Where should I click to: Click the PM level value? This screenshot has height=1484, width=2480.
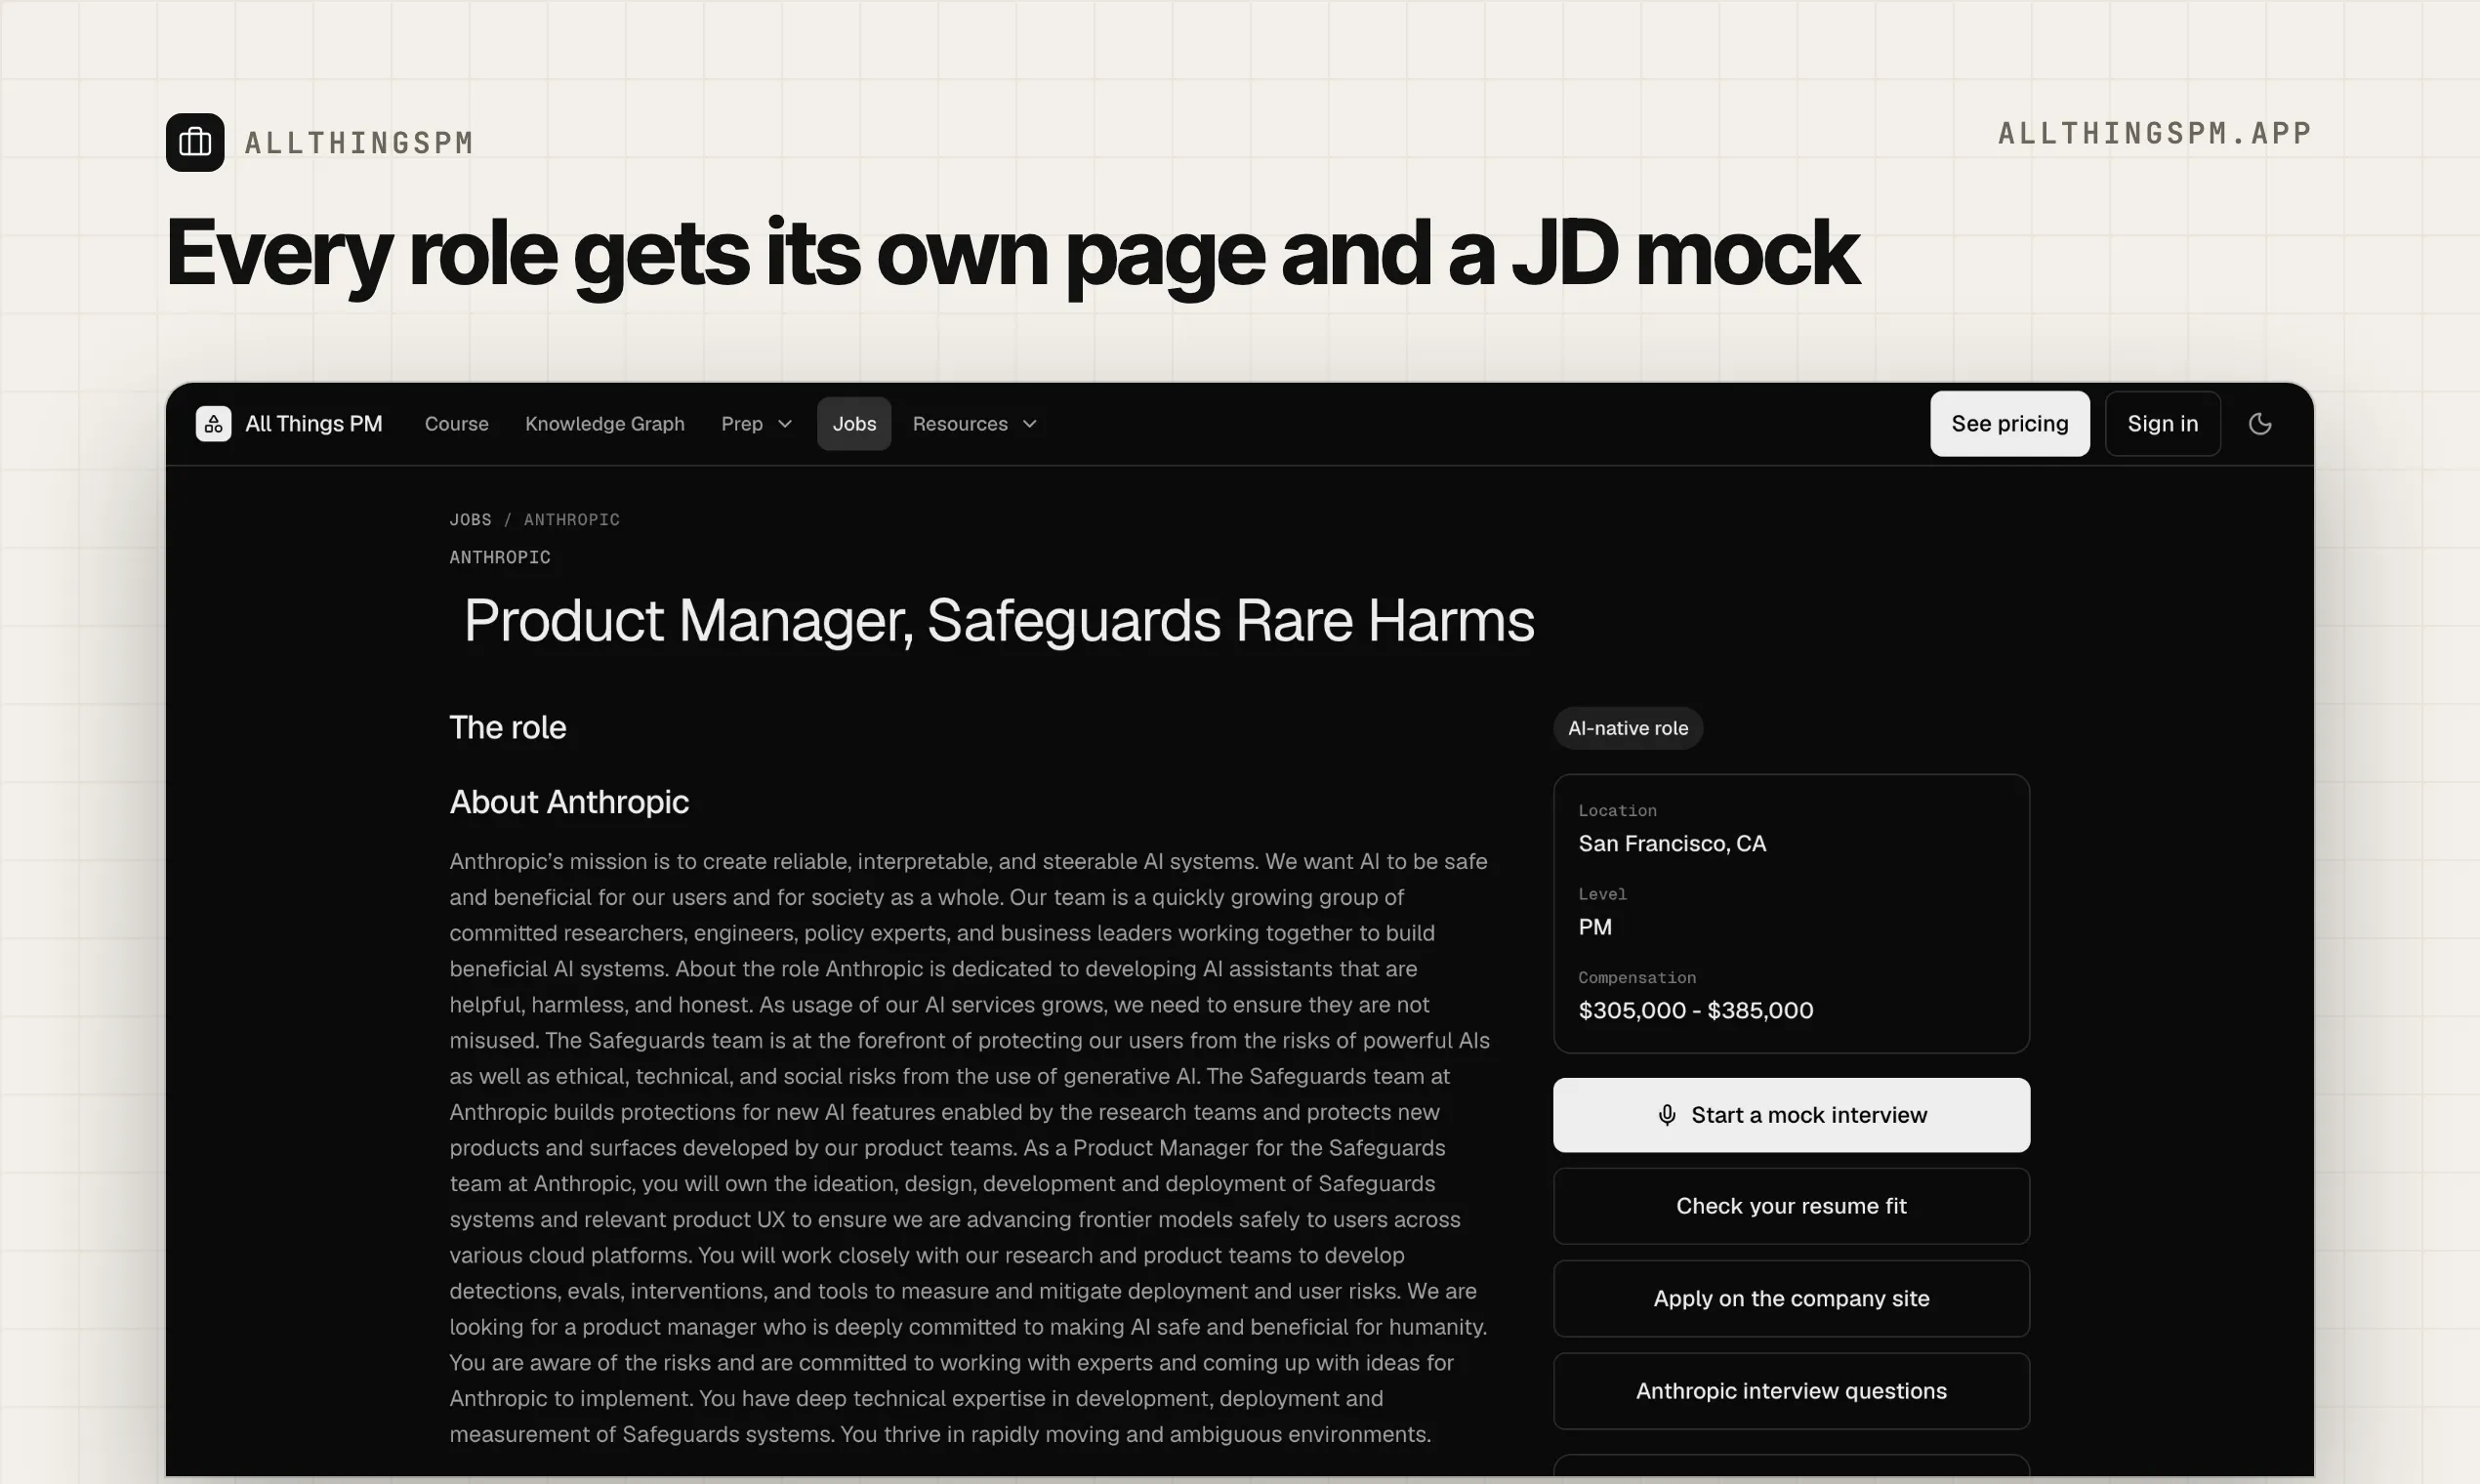pos(1595,927)
